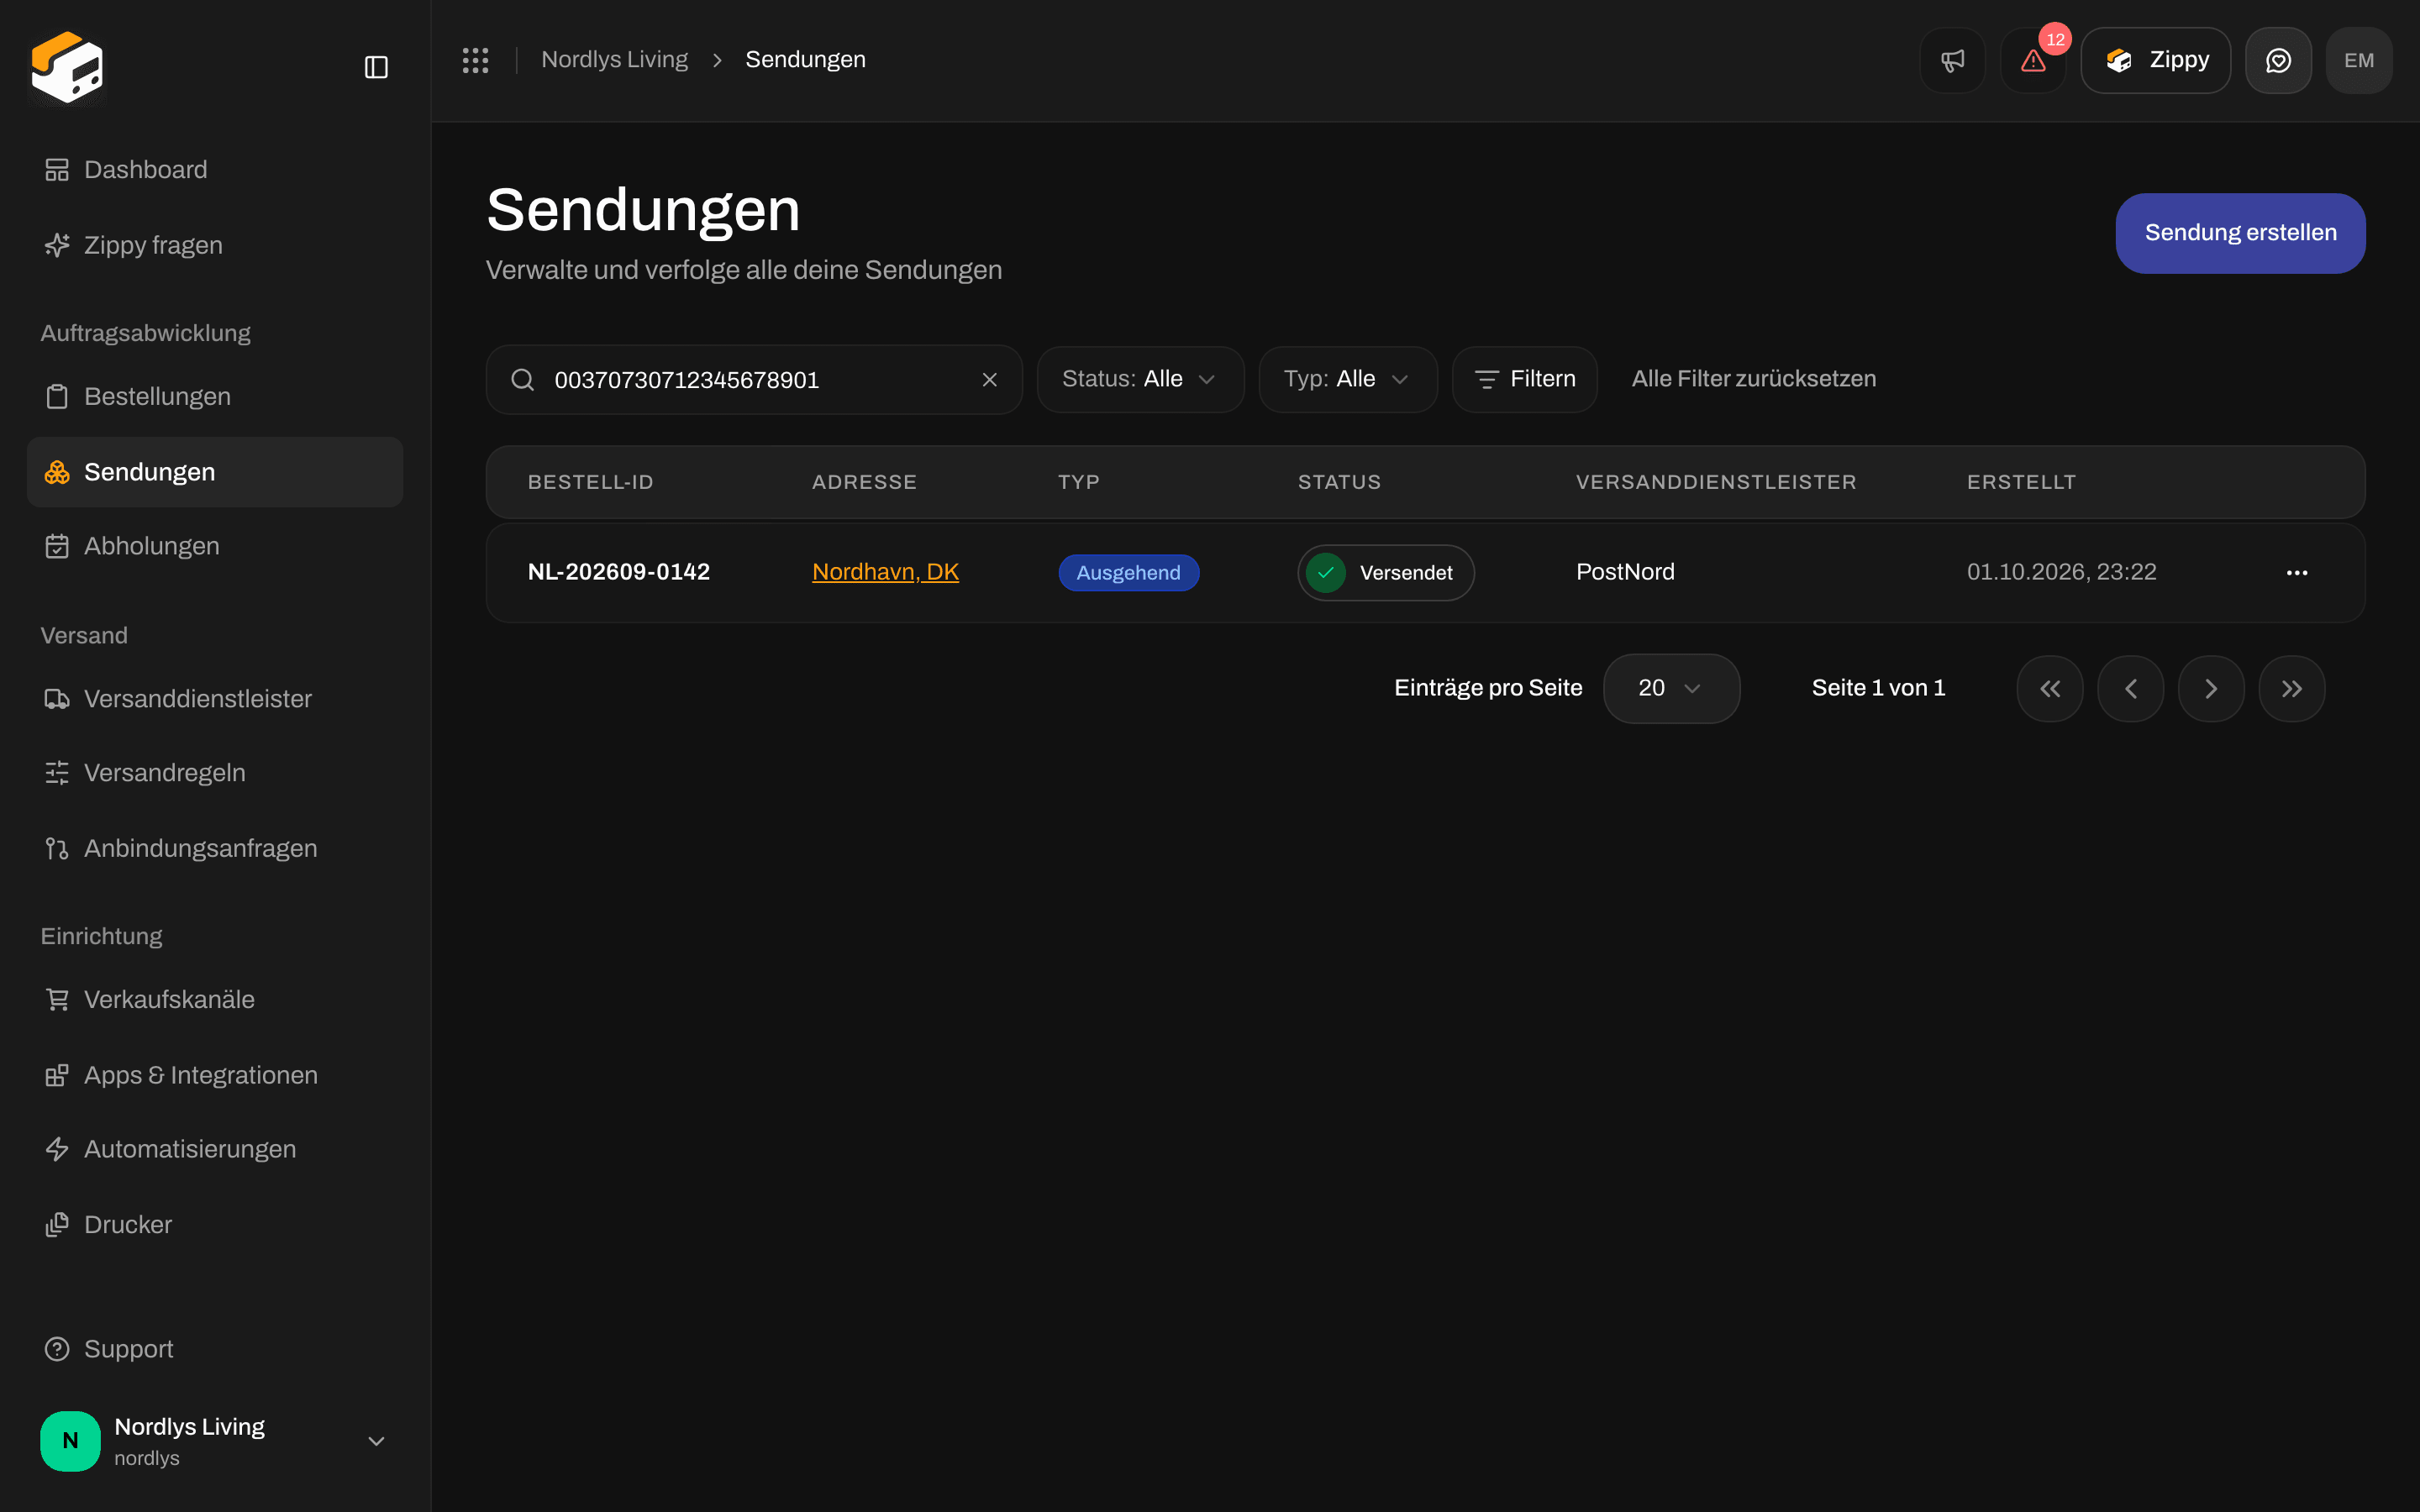Go to first page of results
This screenshot has width=2420, height=1512.
2050,688
